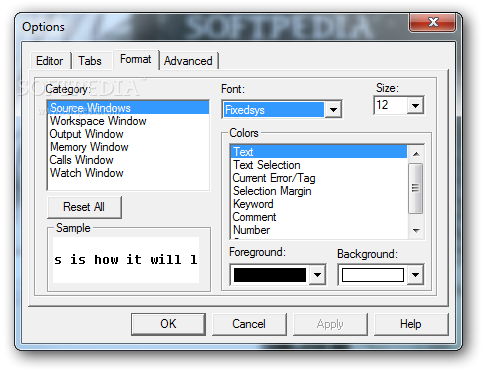
Task: Select the Format tab
Action: pos(136,59)
